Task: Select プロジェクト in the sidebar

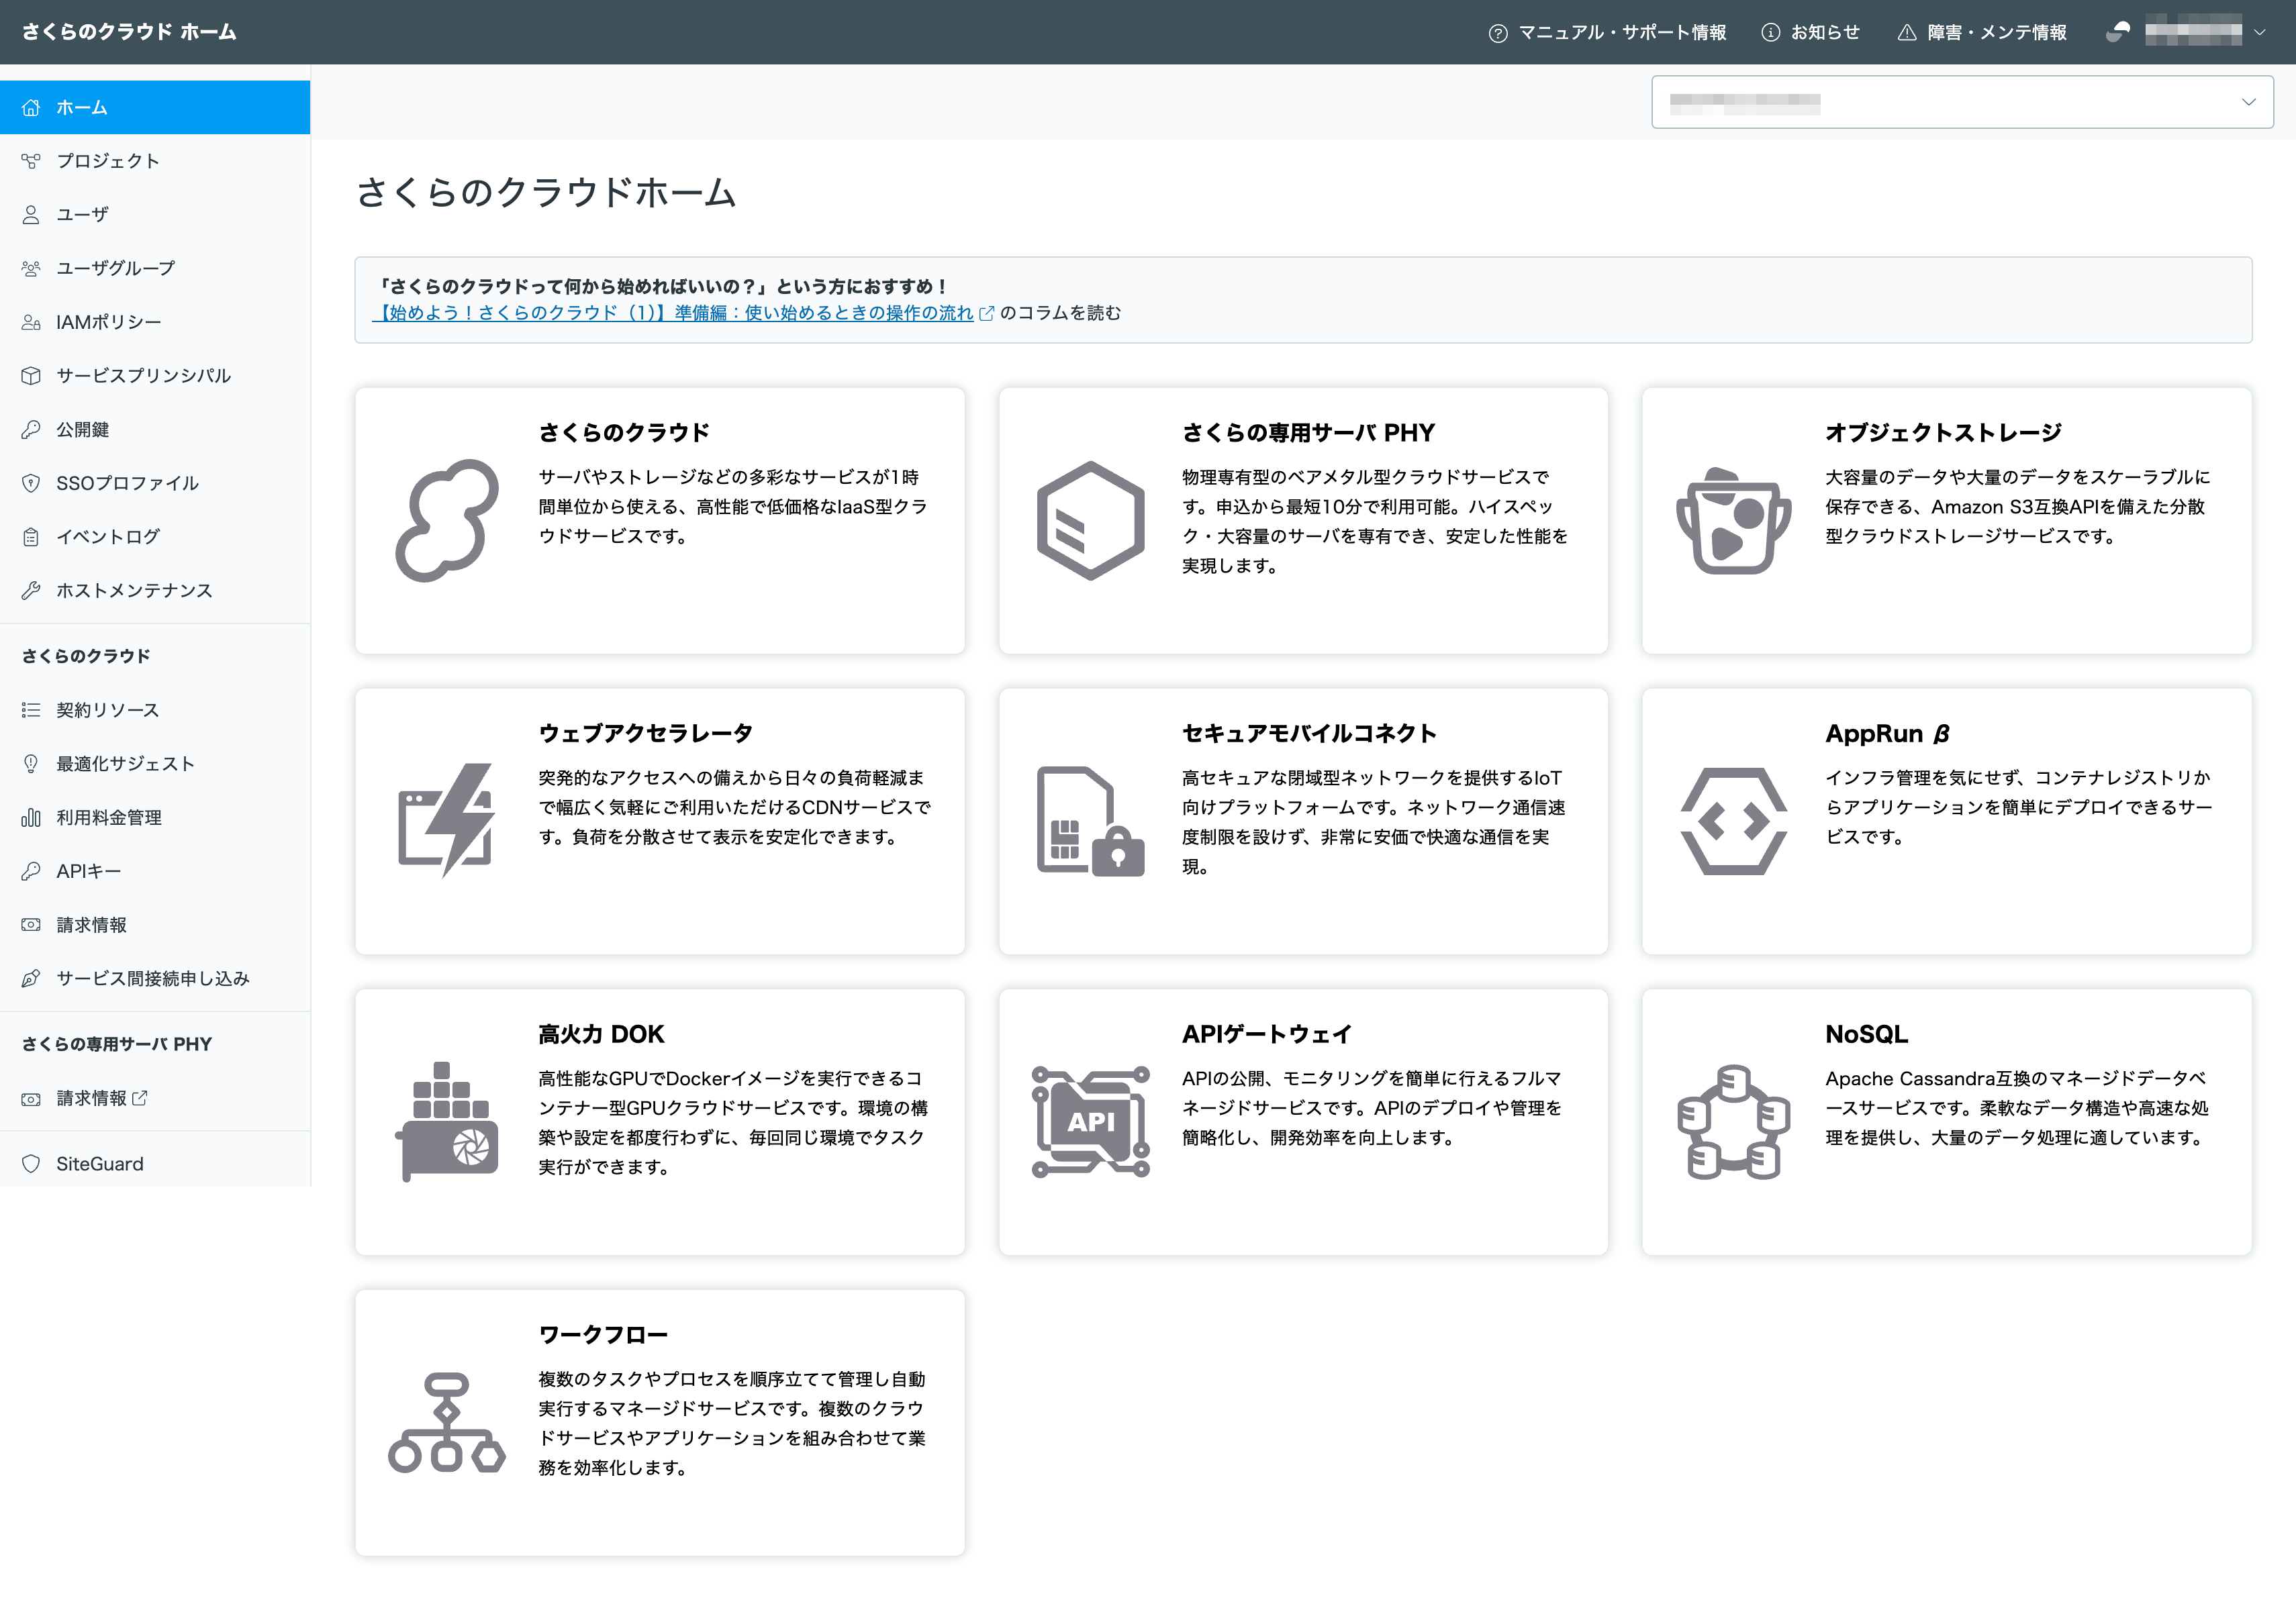Action: [155, 161]
